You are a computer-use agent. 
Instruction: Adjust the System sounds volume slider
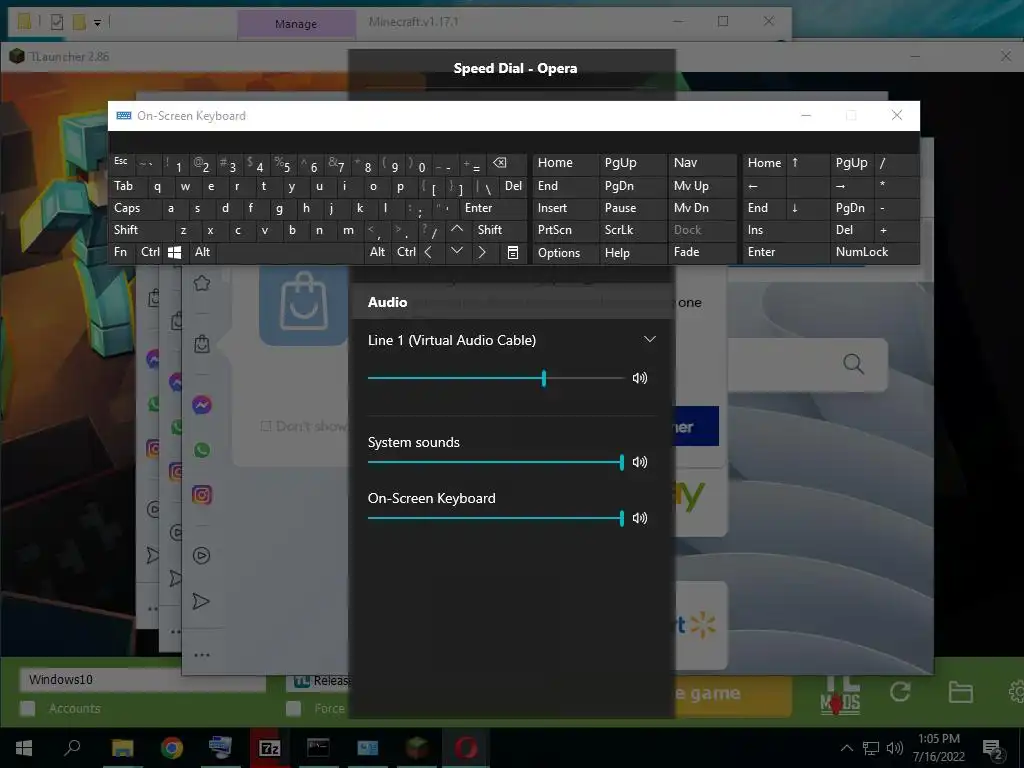pyautogui.click(x=496, y=462)
